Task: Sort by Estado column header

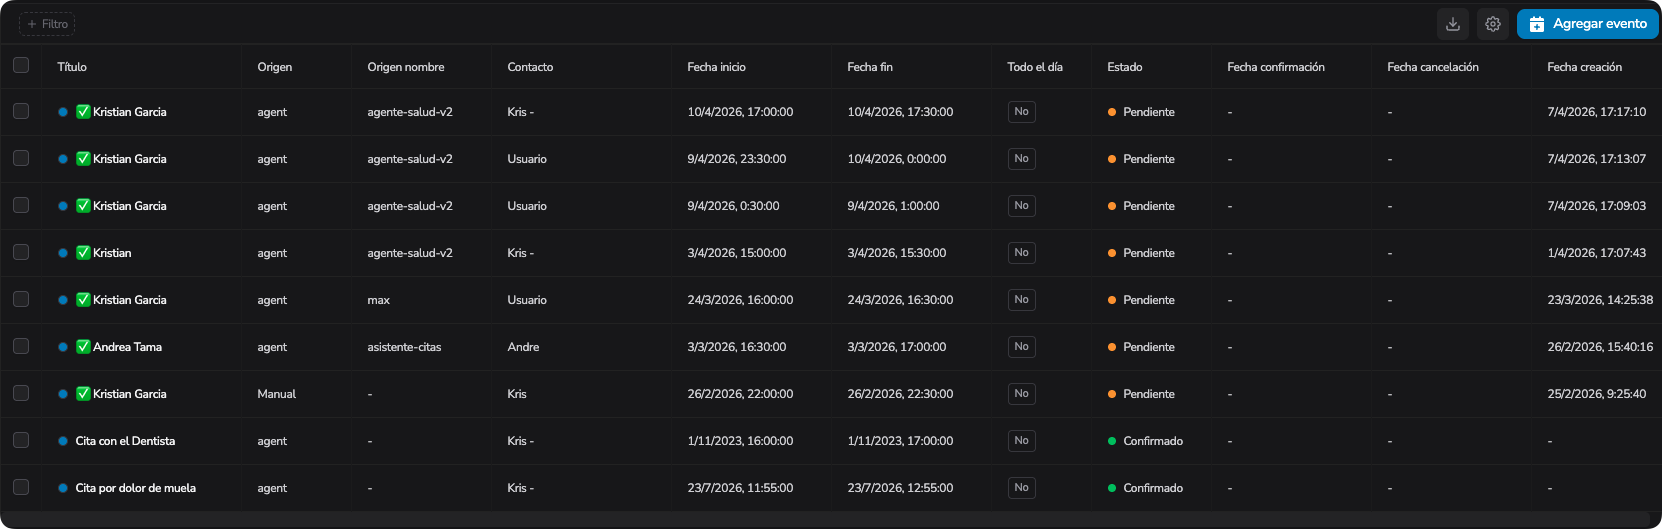Action: 1124,67
